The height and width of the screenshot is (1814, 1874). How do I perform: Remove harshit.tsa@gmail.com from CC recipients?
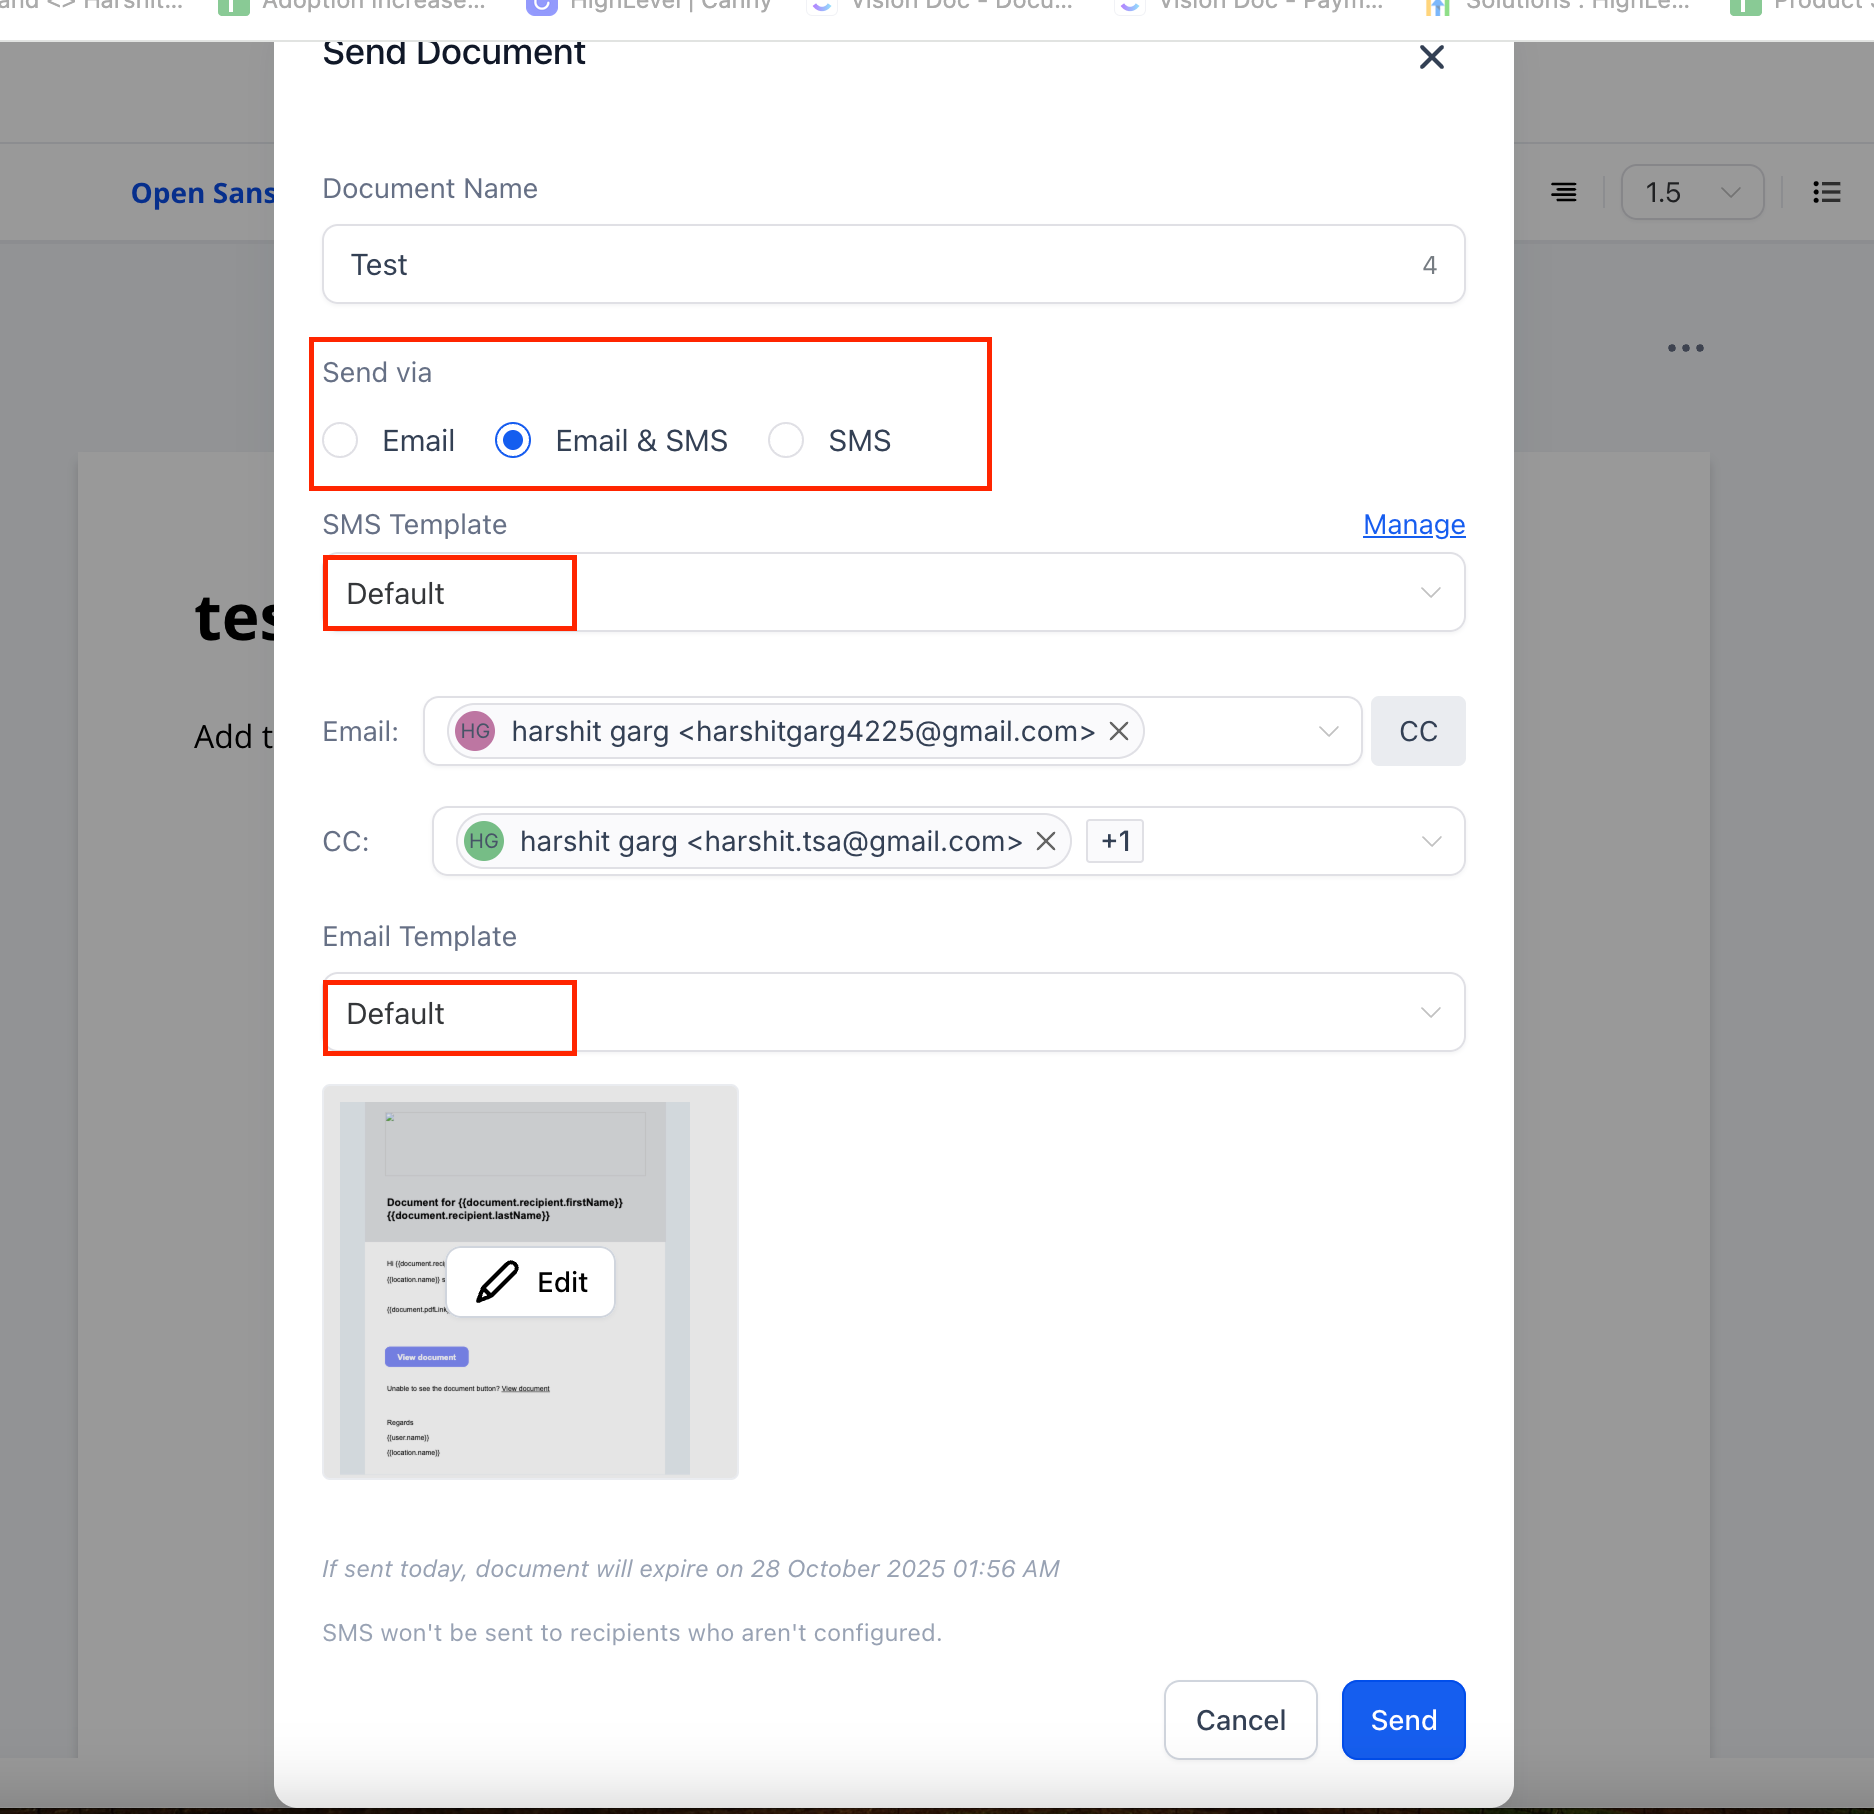click(x=1046, y=841)
